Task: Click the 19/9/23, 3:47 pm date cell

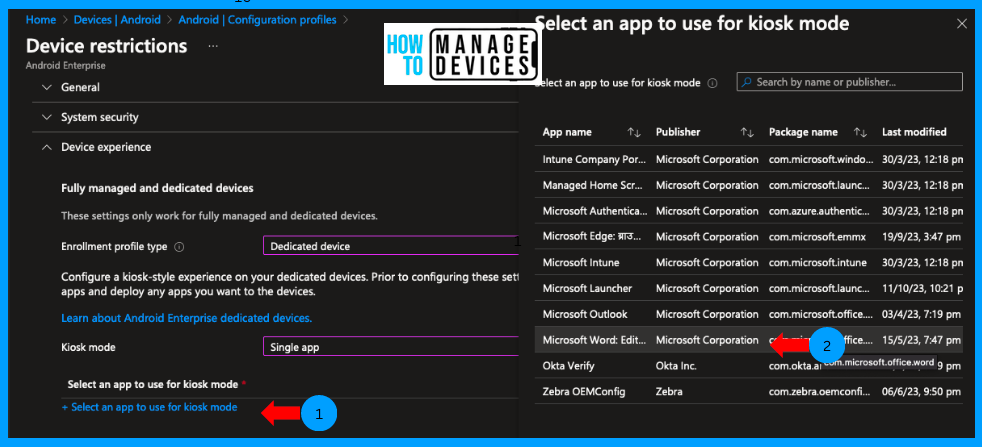Action: click(921, 237)
